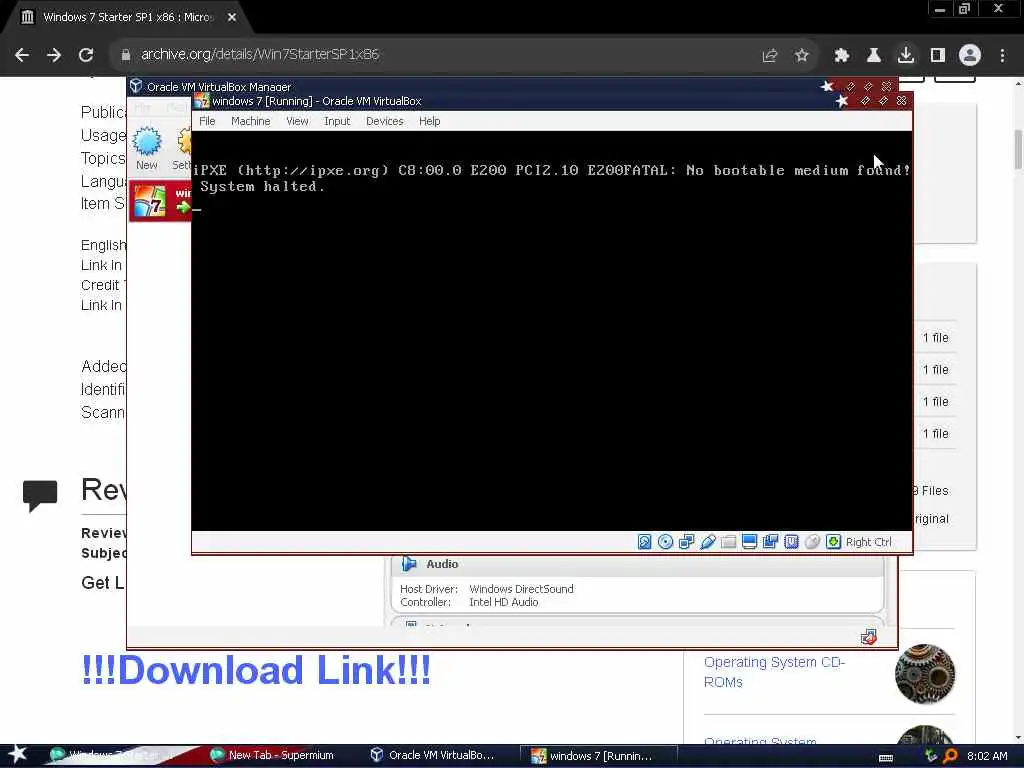Open the Input menu
Image resolution: width=1024 pixels, height=768 pixels.
coord(337,121)
